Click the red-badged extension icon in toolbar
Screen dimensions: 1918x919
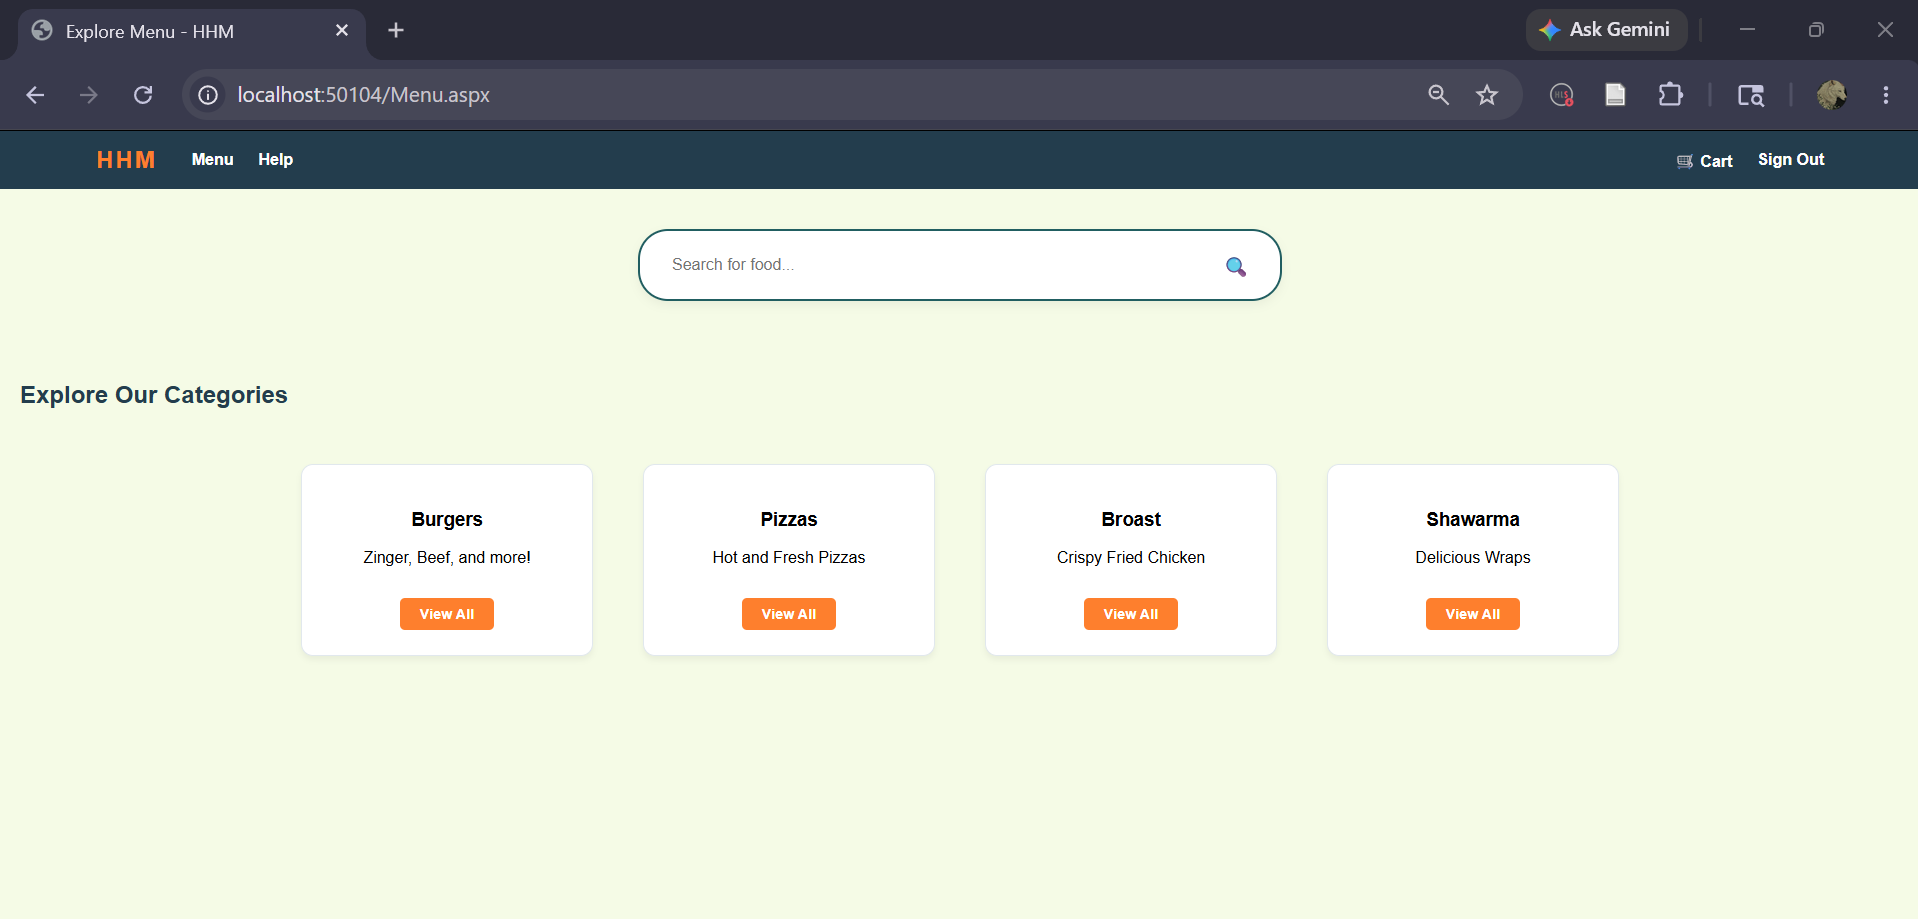tap(1562, 95)
